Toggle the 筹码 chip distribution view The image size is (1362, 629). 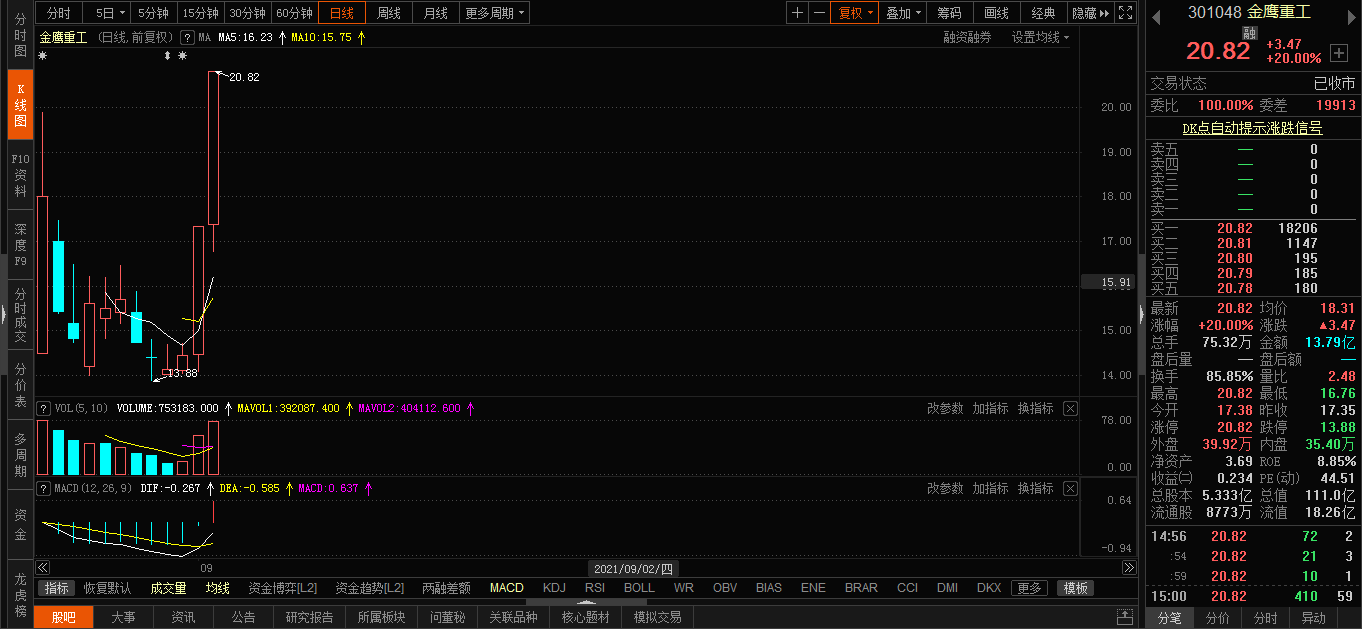[949, 13]
